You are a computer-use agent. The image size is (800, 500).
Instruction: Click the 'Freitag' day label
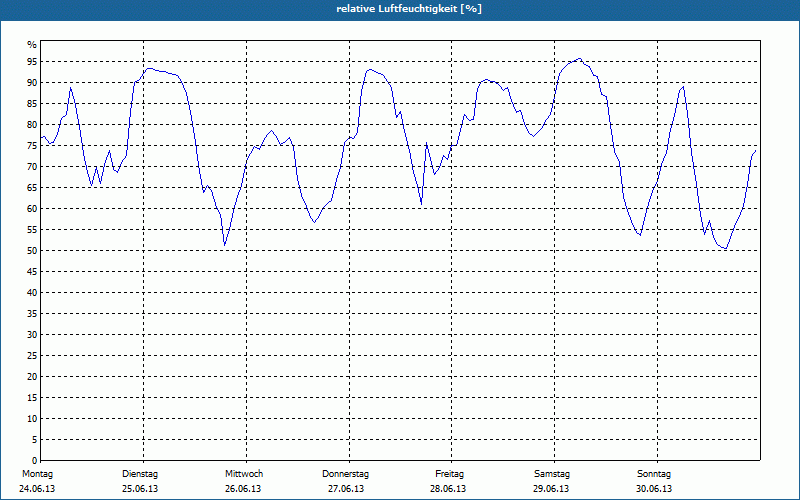pos(449,474)
